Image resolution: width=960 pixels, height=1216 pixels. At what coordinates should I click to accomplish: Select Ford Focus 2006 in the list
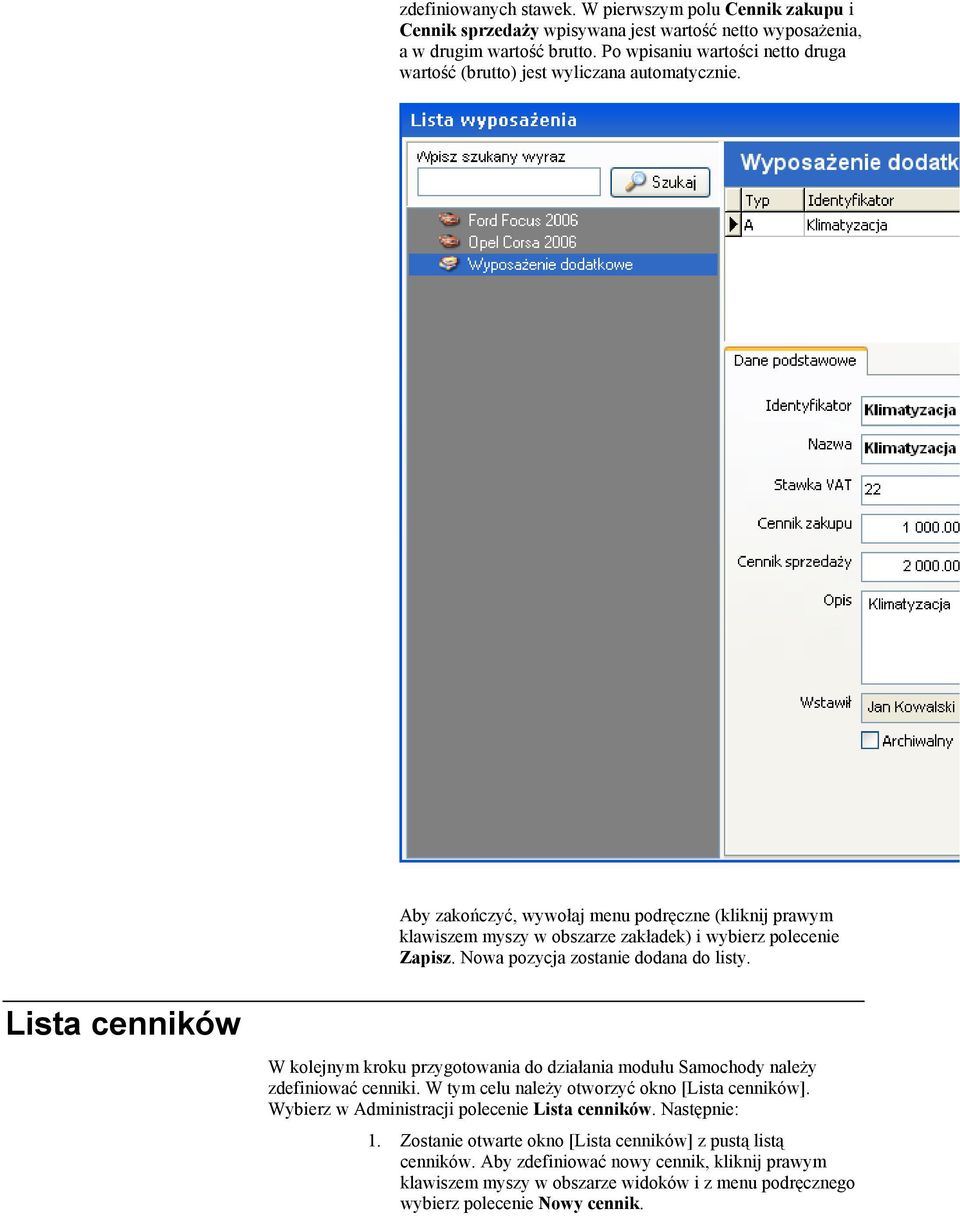pyautogui.click(x=523, y=220)
